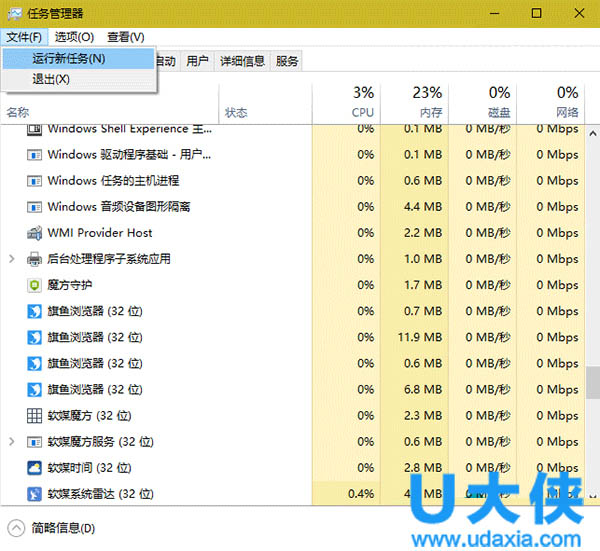This screenshot has width=600, height=551.
Task: Click the 2.2 MB memory value
Action: pos(423,233)
